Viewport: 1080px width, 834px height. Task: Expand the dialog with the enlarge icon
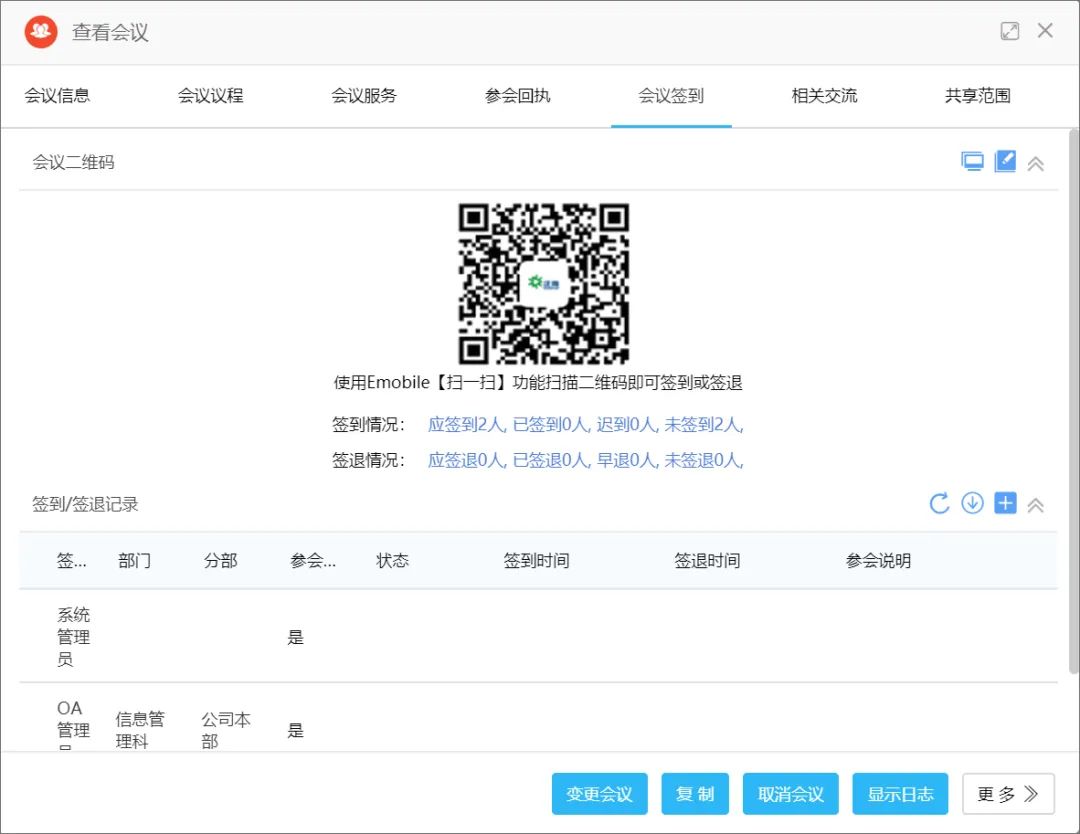click(1010, 31)
